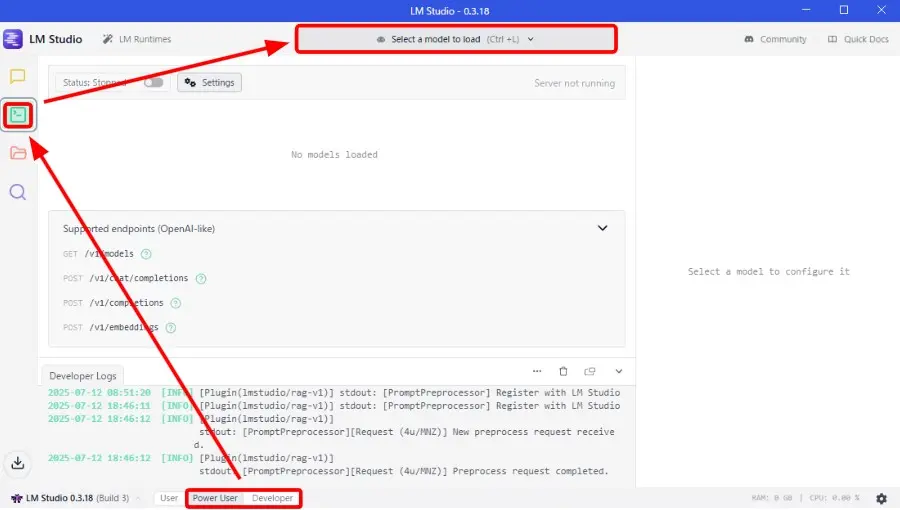900x510 pixels.
Task: Collapse the Supported endpoints section
Action: coord(602,228)
